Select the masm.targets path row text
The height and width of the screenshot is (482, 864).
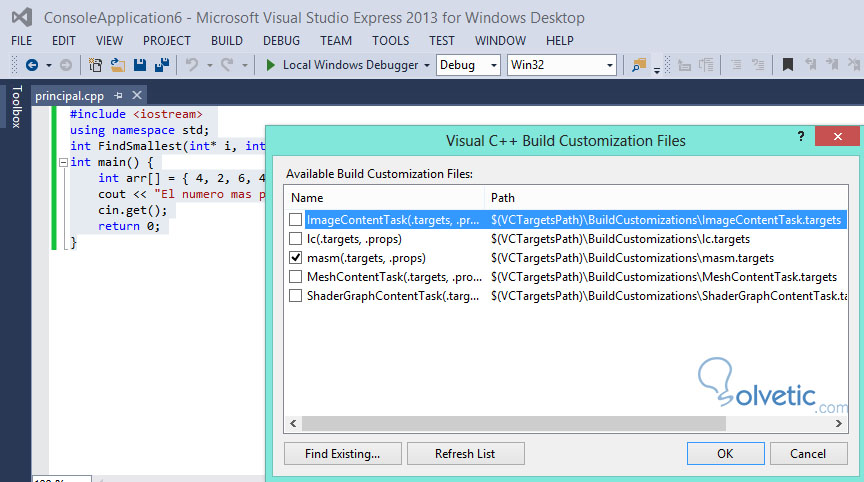point(633,258)
